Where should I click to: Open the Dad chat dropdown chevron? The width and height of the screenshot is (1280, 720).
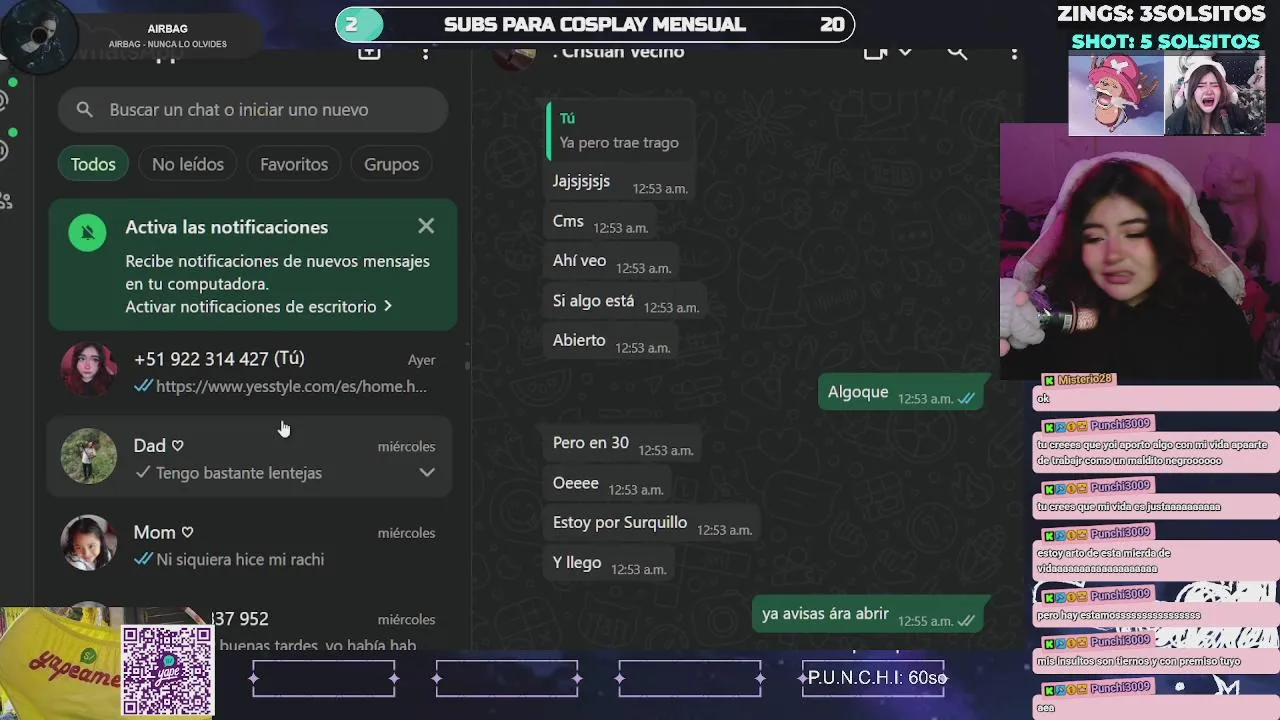[x=427, y=472]
